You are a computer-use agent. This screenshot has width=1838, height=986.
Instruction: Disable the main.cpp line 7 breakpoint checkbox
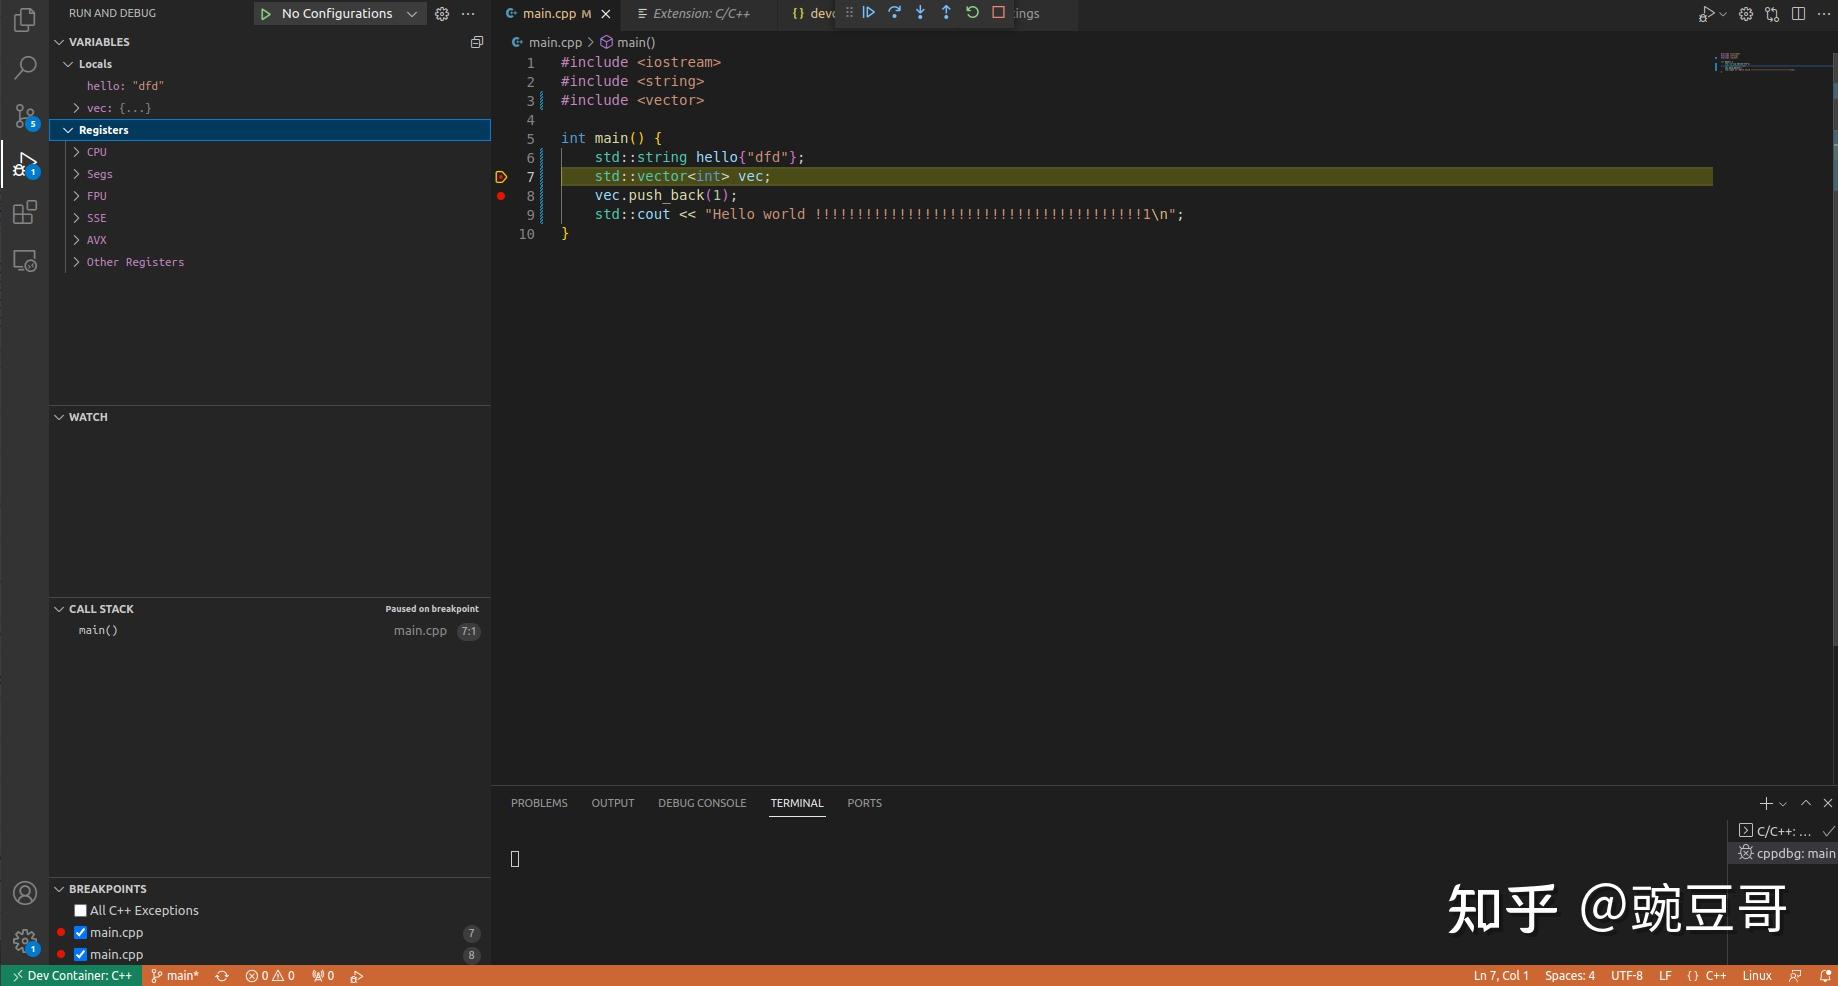pos(80,932)
